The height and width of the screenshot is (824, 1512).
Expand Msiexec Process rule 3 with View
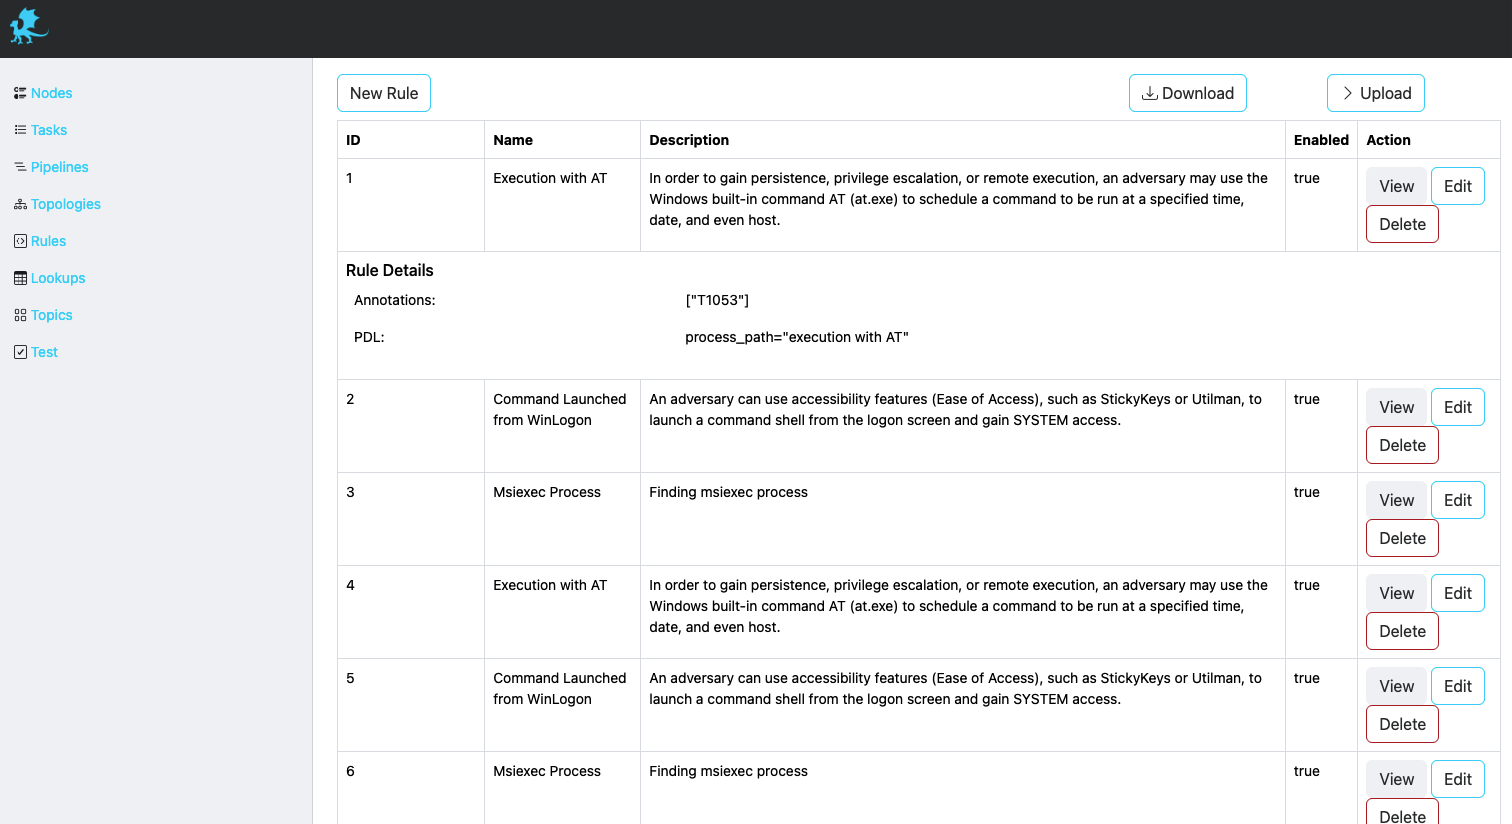[x=1396, y=500]
